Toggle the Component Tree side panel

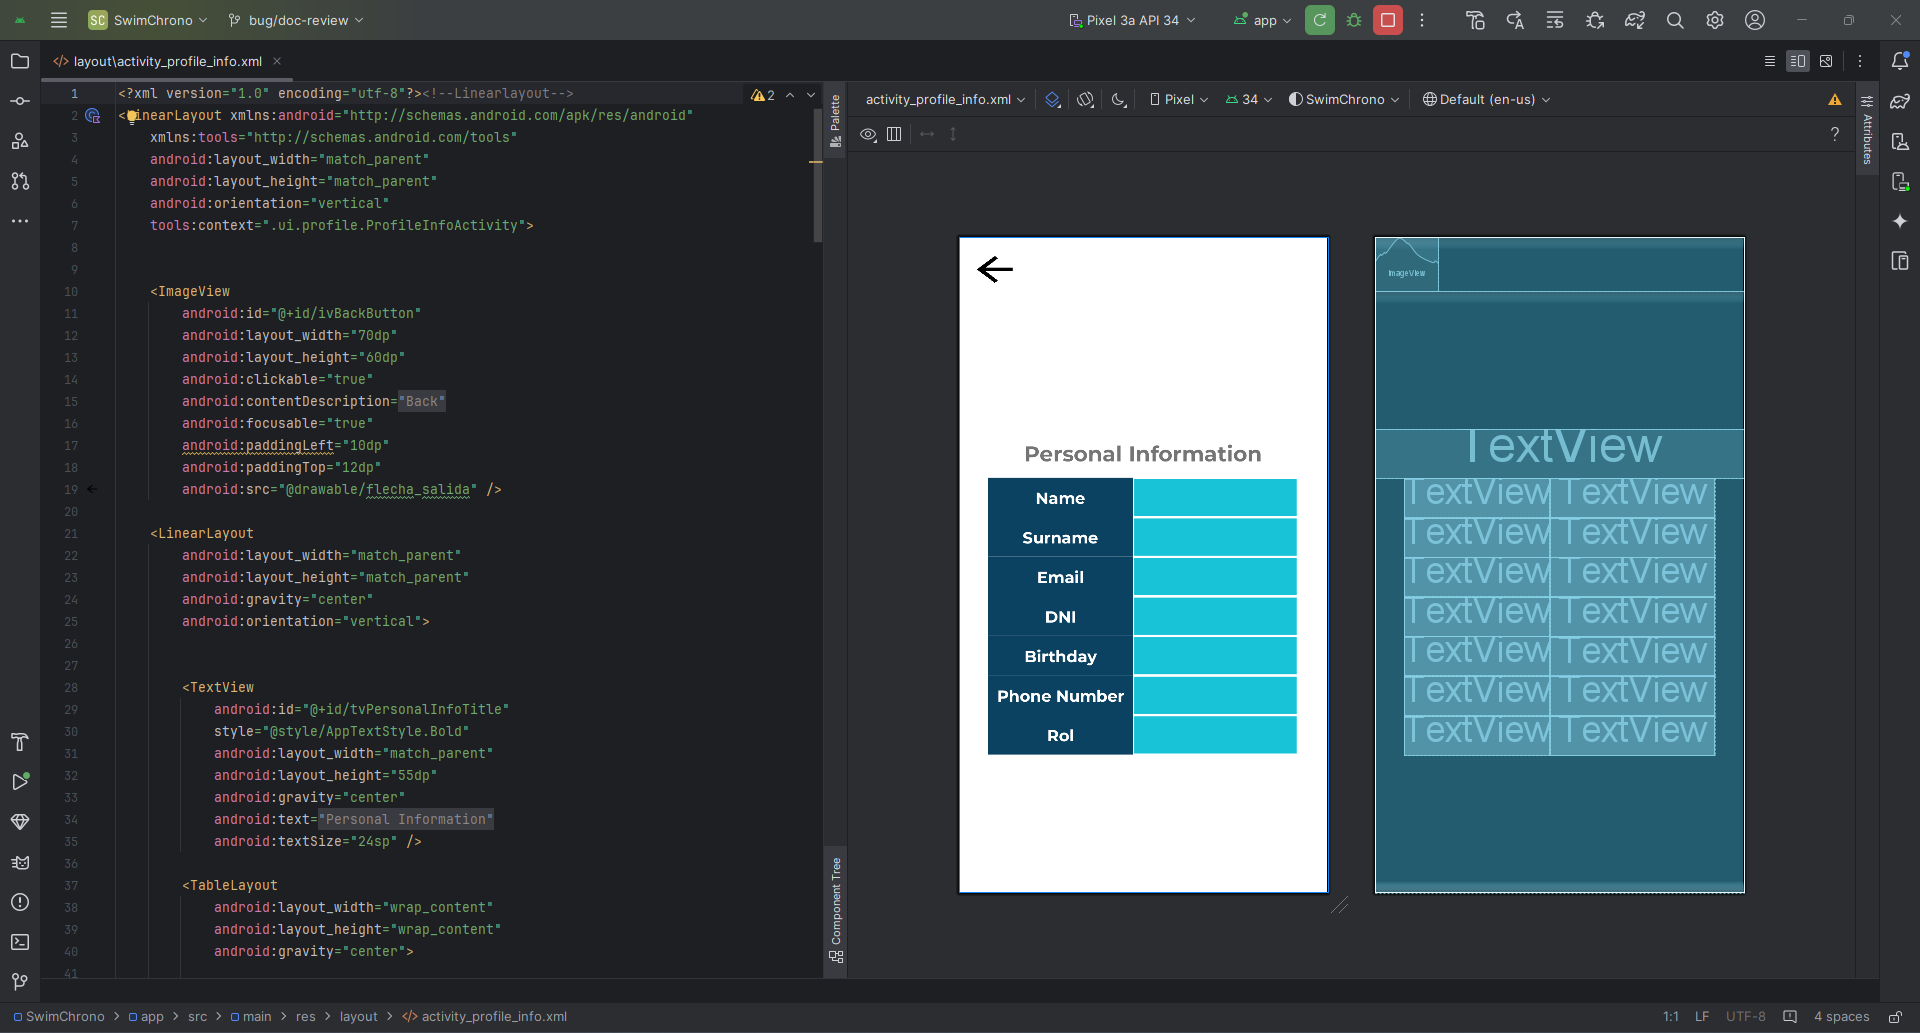pyautogui.click(x=836, y=910)
